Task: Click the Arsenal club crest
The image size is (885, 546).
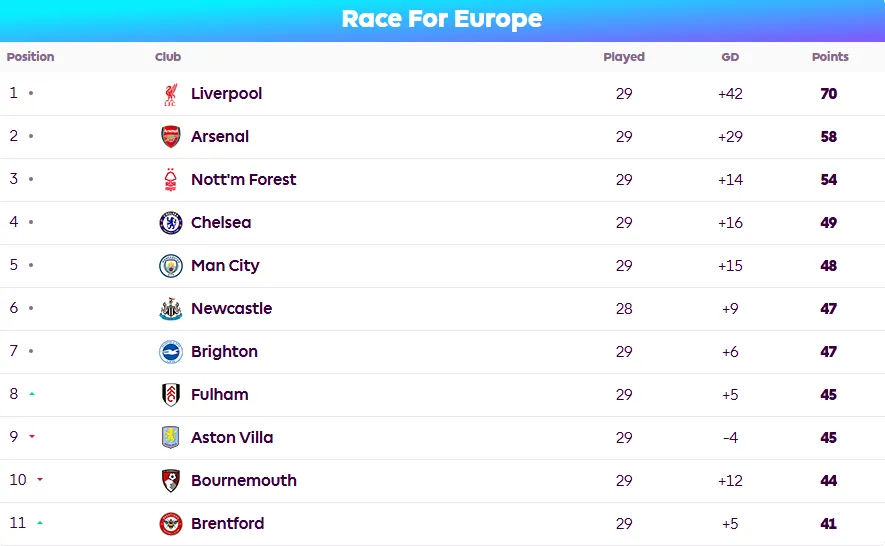Action: coord(170,137)
